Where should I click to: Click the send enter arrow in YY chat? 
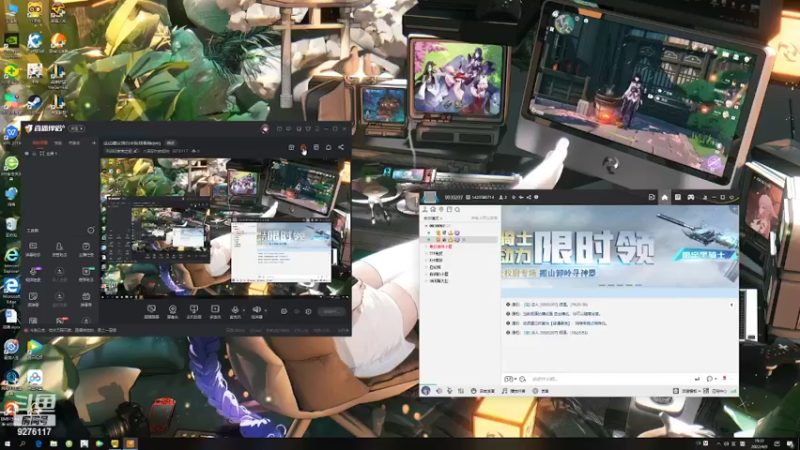click(x=697, y=379)
